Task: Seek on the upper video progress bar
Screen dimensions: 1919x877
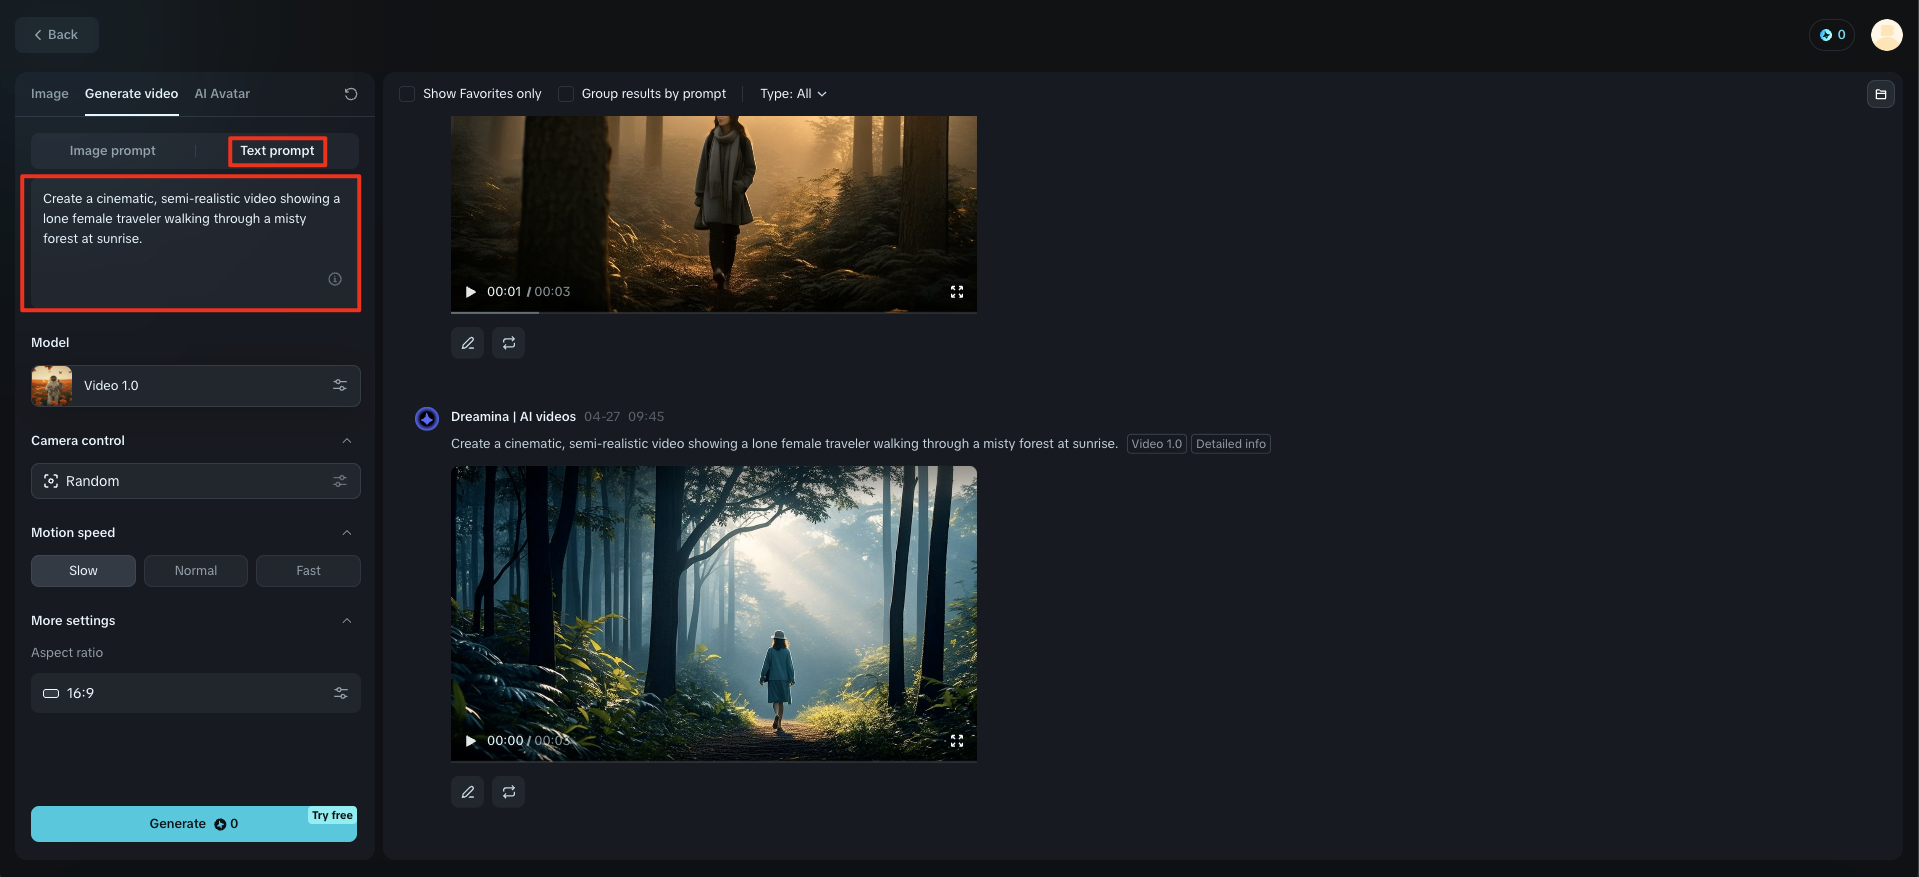Action: [x=714, y=312]
